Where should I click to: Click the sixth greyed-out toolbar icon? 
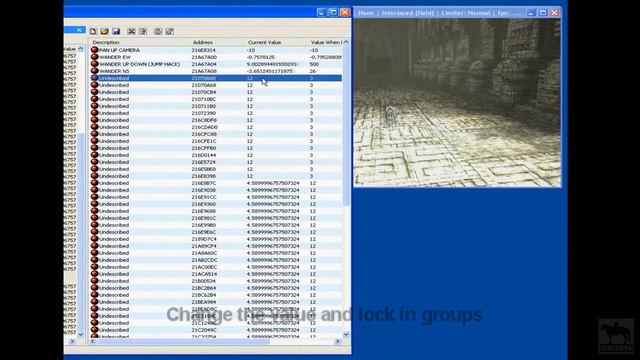158,31
